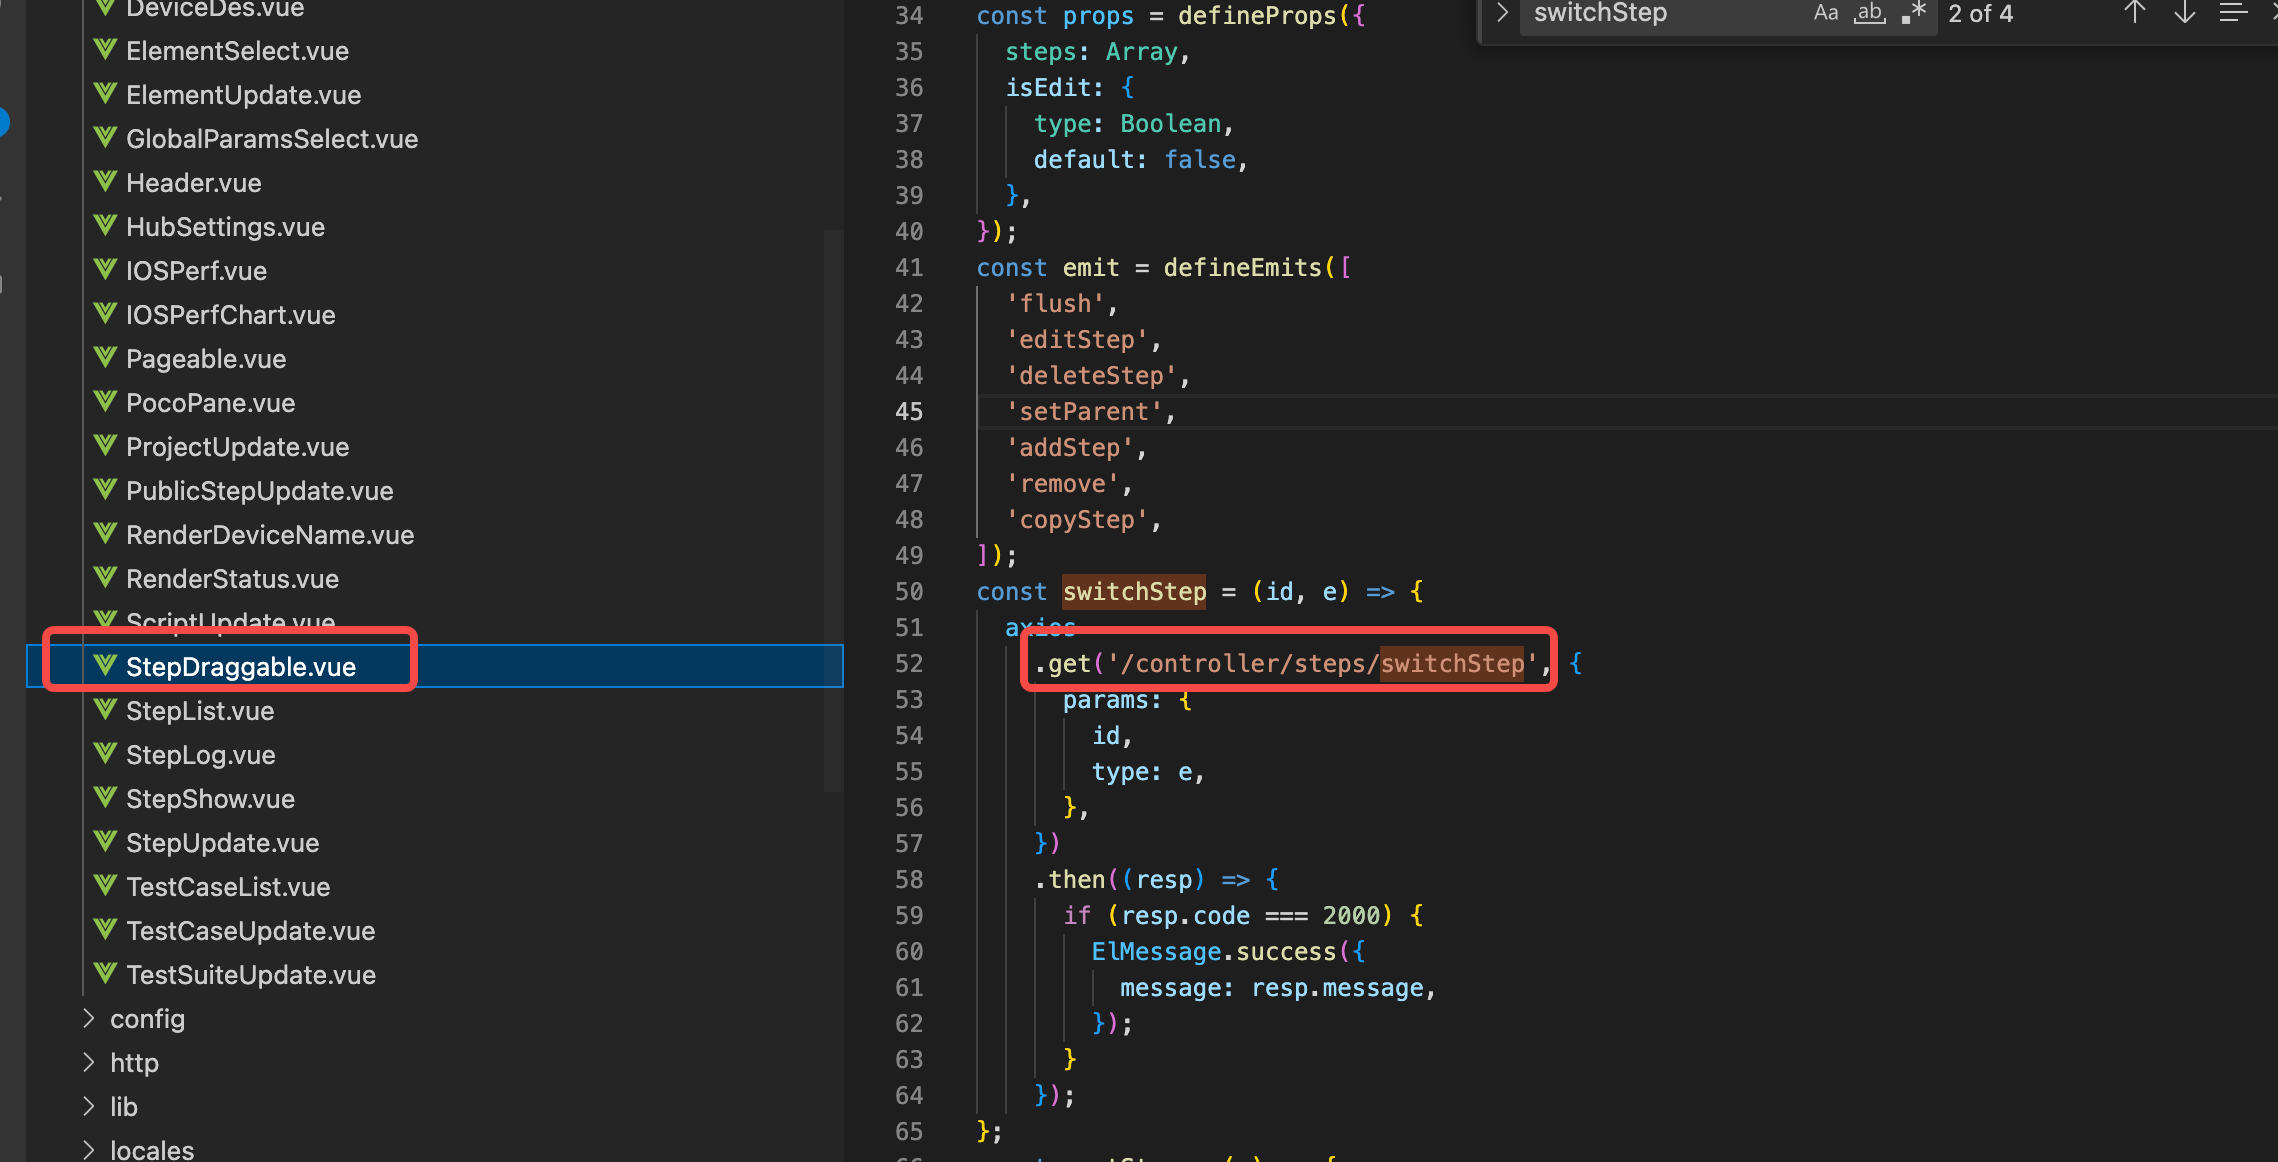Select the StepList.vue Vue component icon
Screen dimensions: 2278x1162
(105, 709)
